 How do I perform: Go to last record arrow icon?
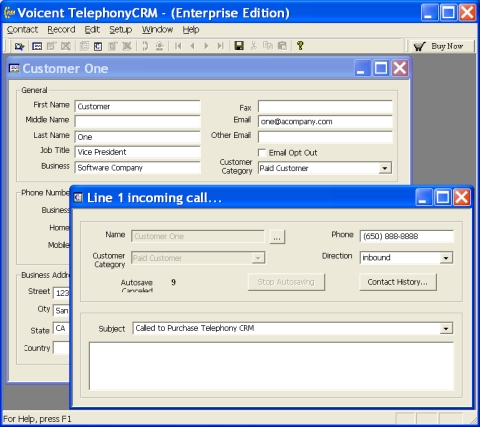click(x=220, y=46)
